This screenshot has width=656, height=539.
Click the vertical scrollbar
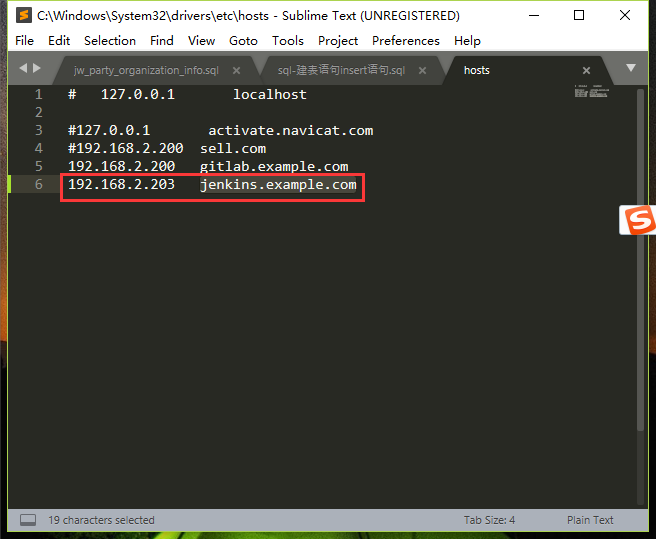click(640, 259)
